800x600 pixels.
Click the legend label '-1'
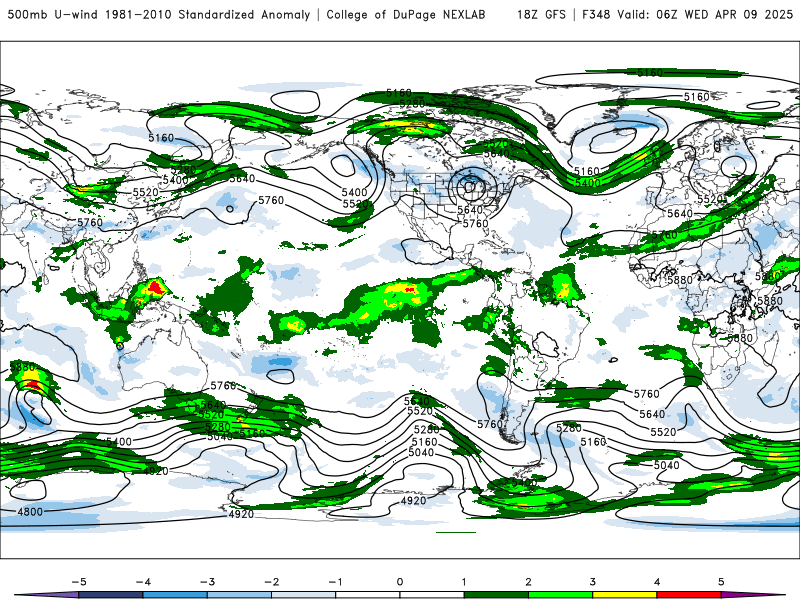pos(335,582)
